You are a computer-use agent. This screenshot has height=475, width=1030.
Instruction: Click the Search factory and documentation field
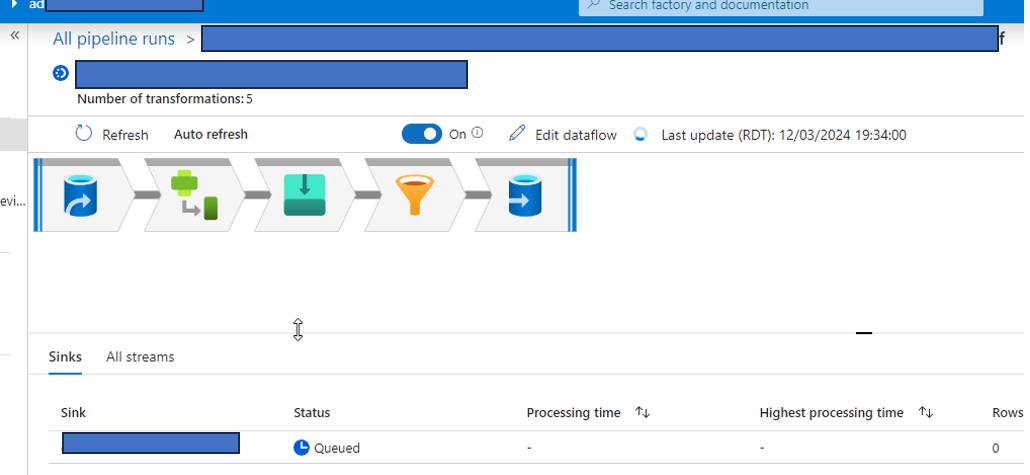[781, 7]
